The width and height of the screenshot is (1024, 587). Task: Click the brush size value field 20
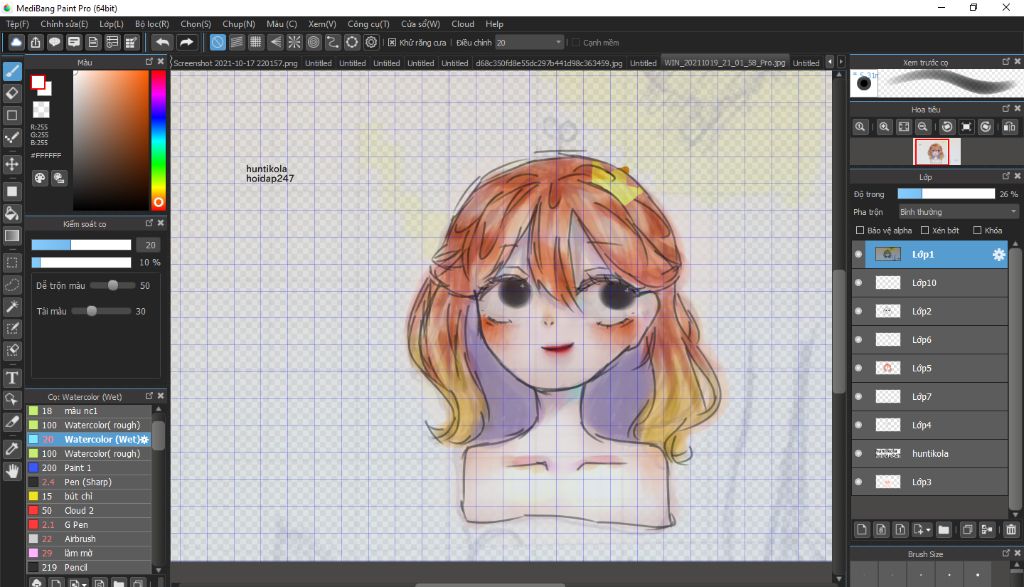pos(148,245)
